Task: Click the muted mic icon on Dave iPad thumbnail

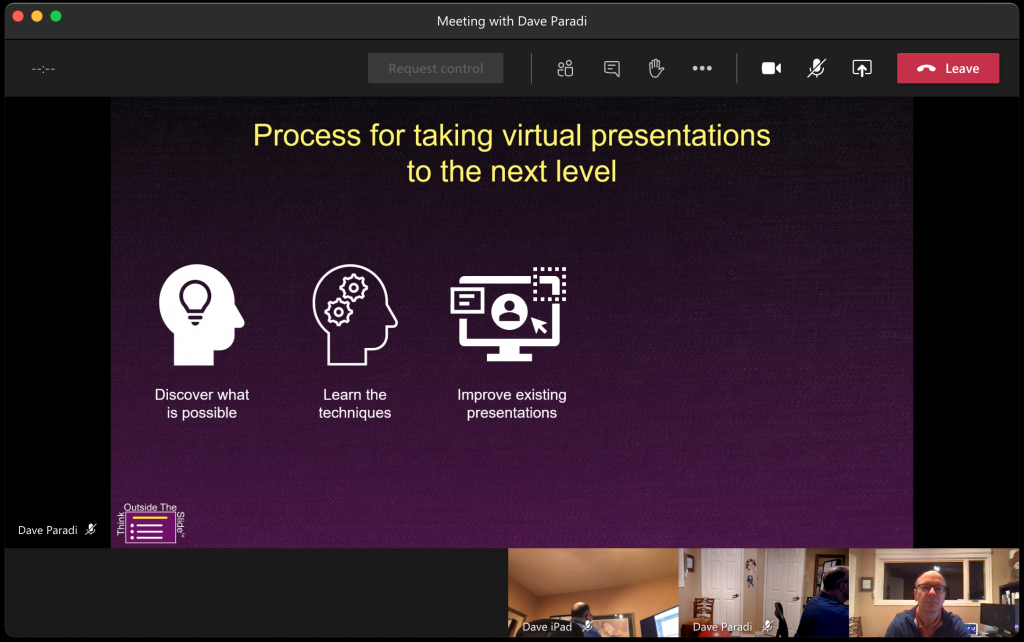Action: click(587, 628)
